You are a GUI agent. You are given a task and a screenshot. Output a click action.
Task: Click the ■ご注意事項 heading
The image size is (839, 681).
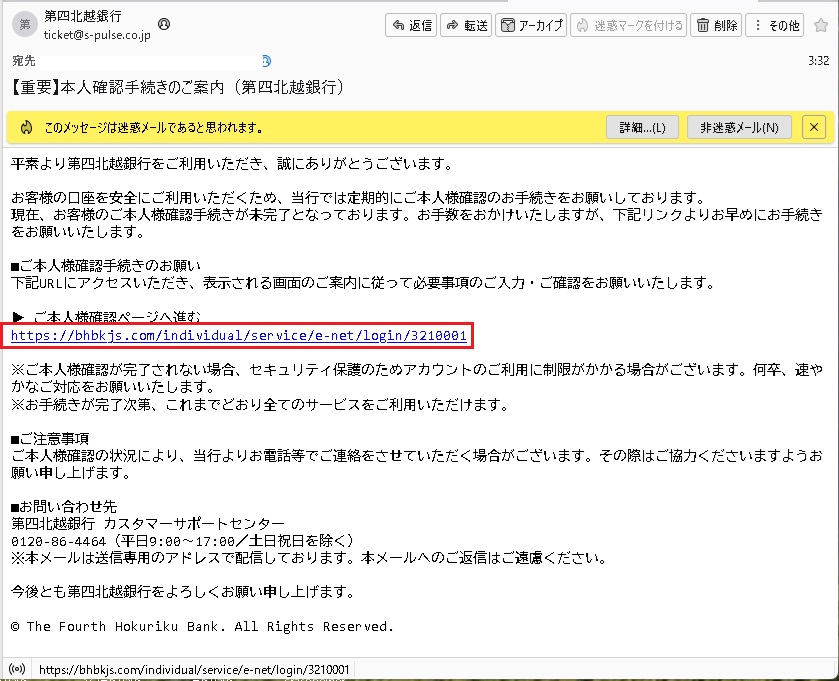[50, 439]
